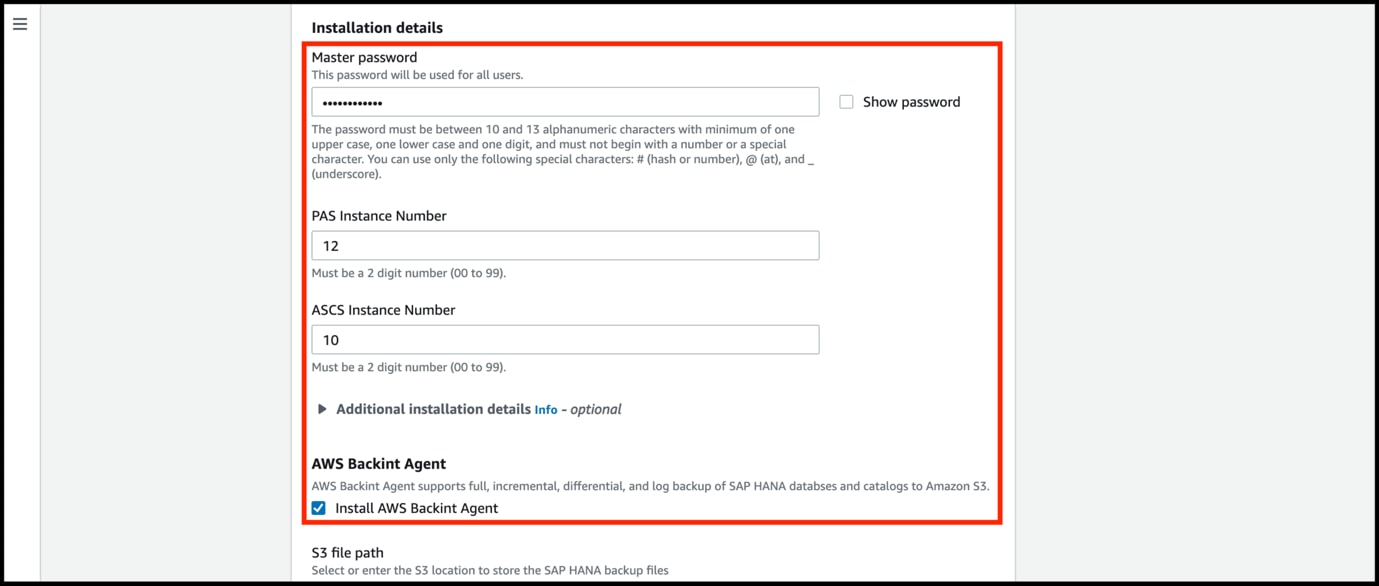Select the PAS Instance Number field showing 12
Image resolution: width=1379 pixels, height=586 pixels.
tap(565, 245)
